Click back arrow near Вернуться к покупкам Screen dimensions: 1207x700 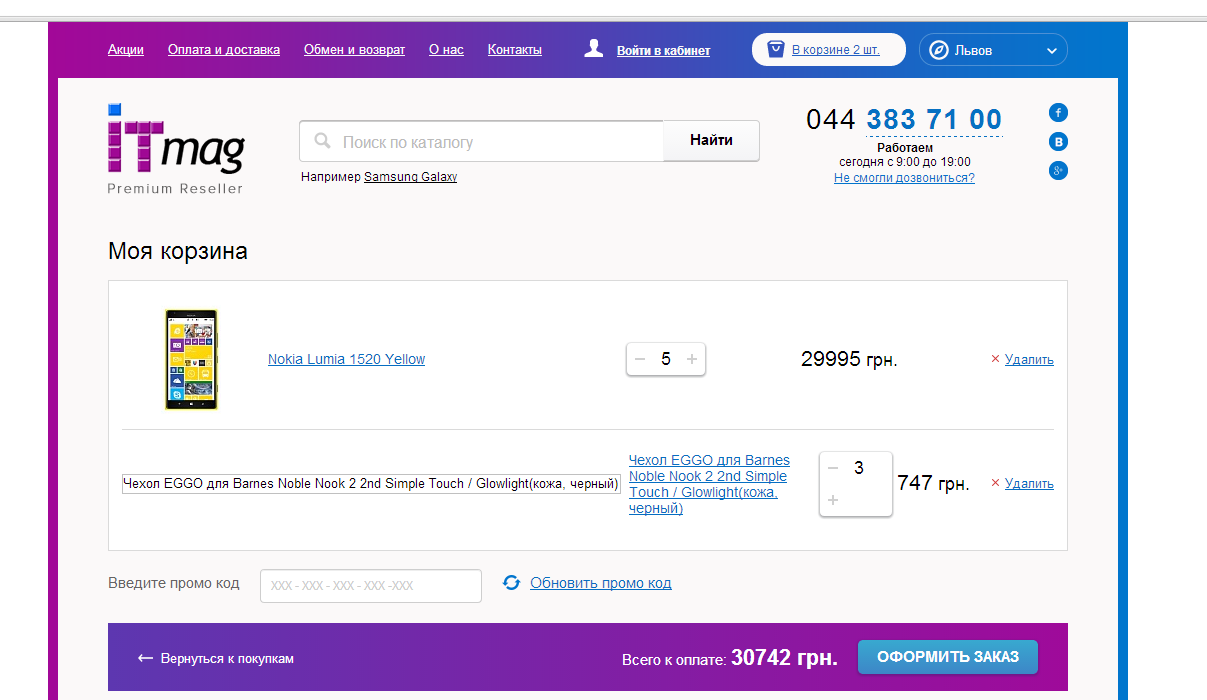[x=145, y=658]
